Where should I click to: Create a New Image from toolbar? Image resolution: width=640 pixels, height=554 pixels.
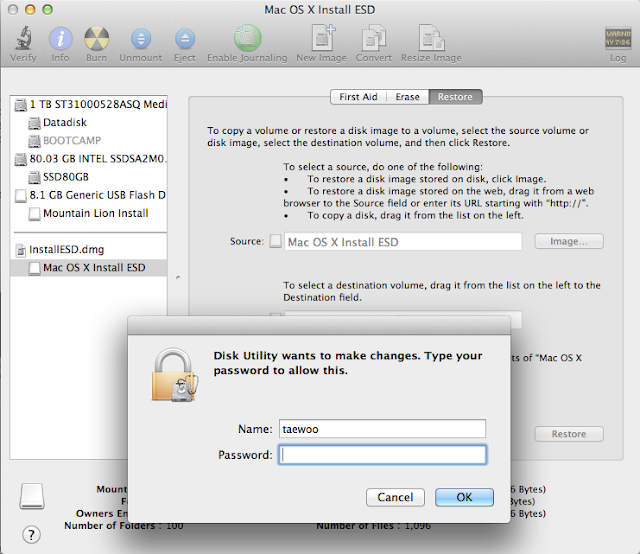tap(322, 38)
